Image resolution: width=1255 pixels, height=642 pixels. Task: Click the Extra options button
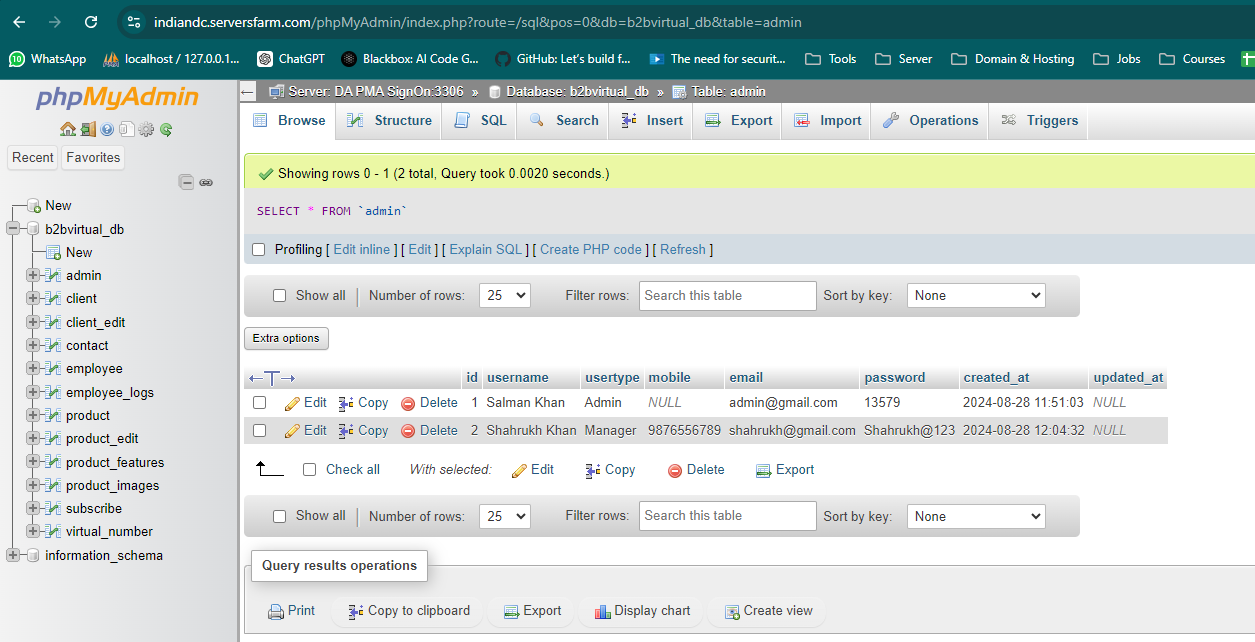286,338
